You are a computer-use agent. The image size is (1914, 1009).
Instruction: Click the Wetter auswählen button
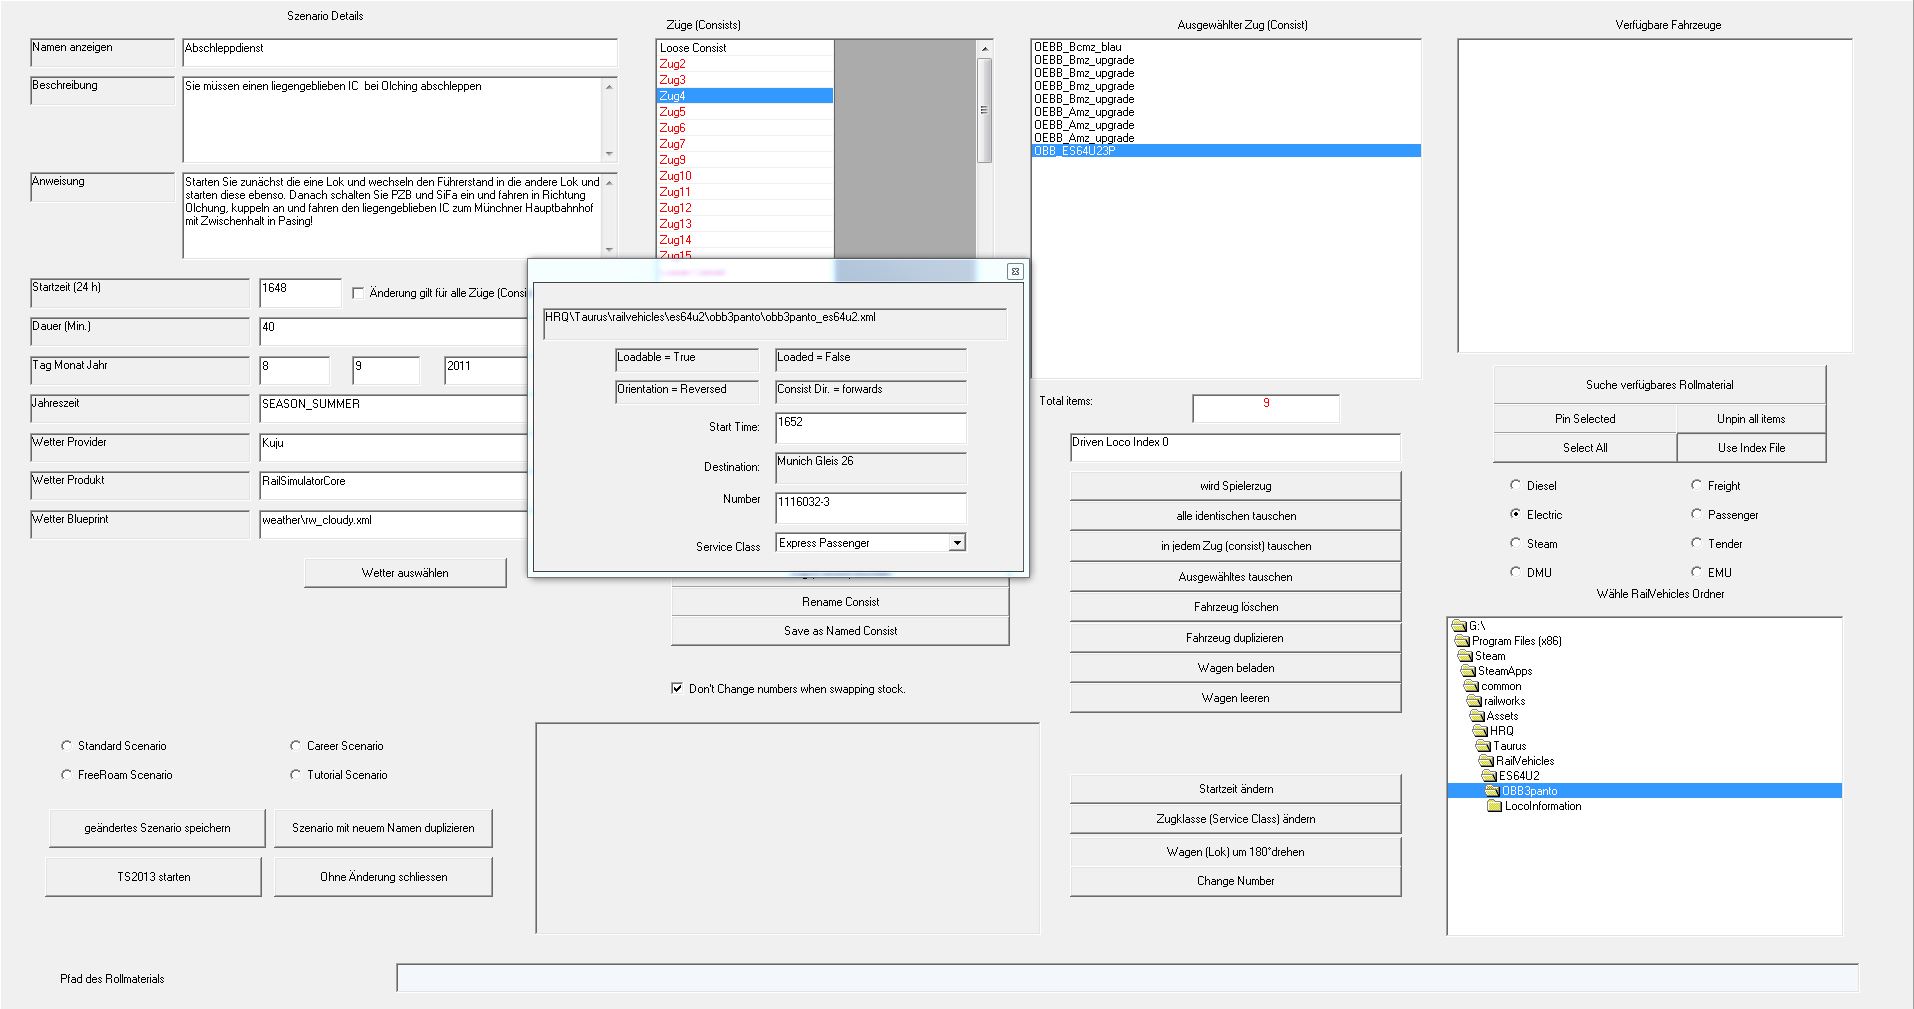(405, 573)
